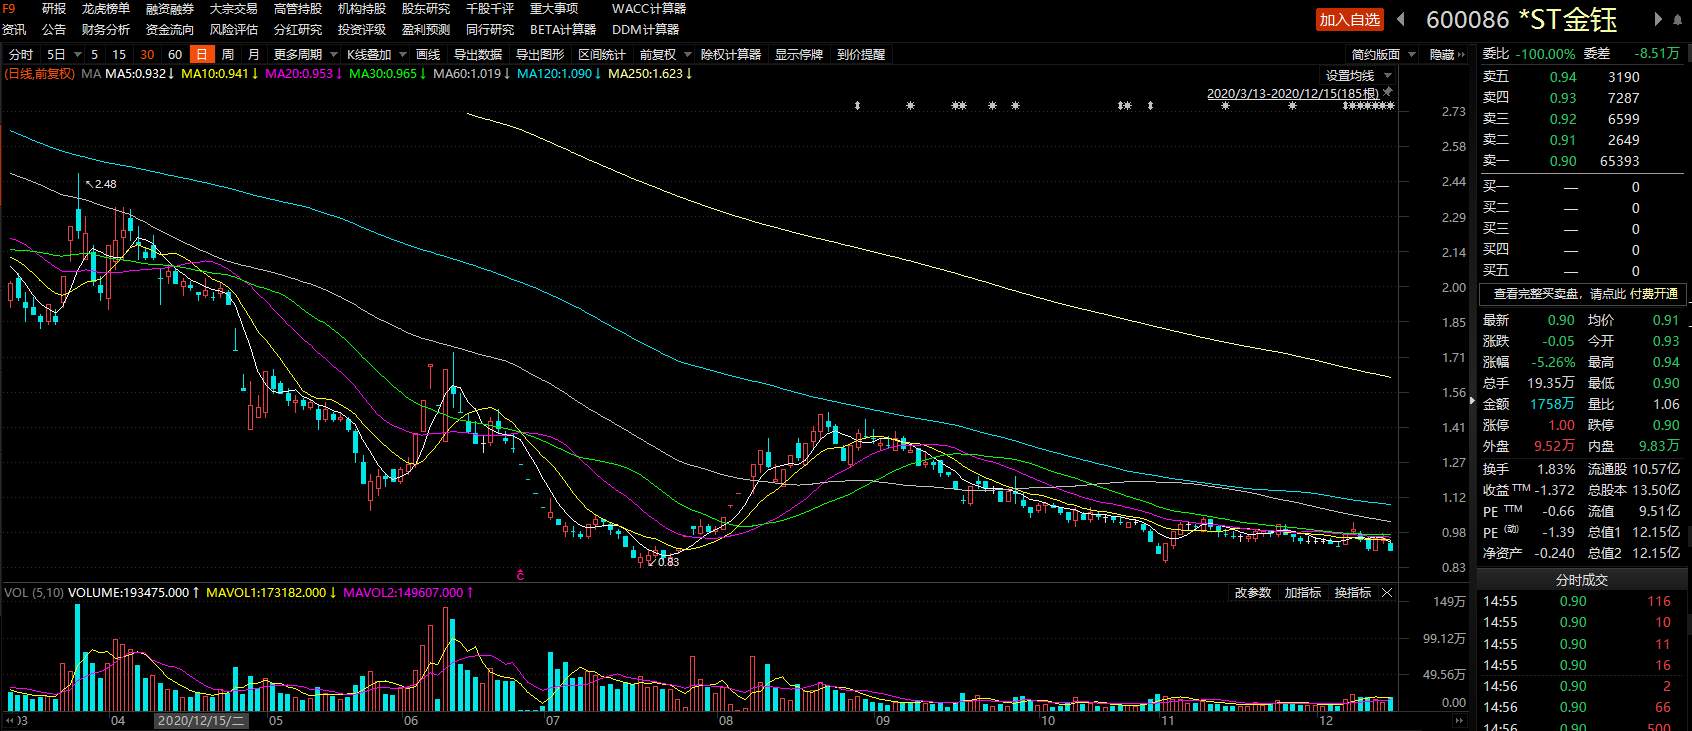Click 付费开通 link for full order book
1692x731 pixels.
[x=1654, y=294]
